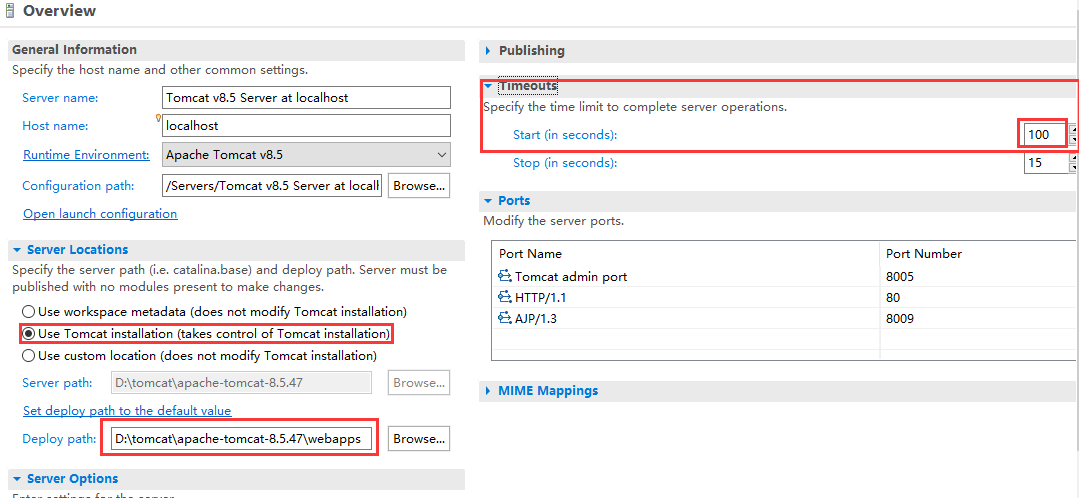Click the Deploy path text field
Viewport: 1079px width, 498px height.
pyautogui.click(x=241, y=438)
